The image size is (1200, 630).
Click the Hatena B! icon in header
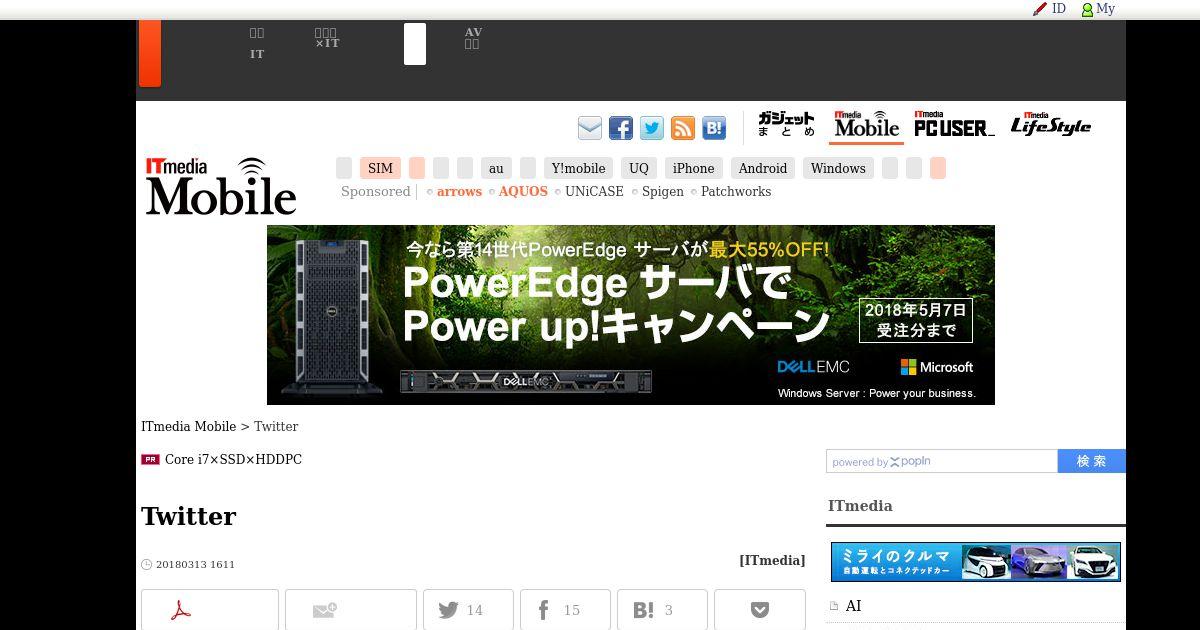point(714,128)
